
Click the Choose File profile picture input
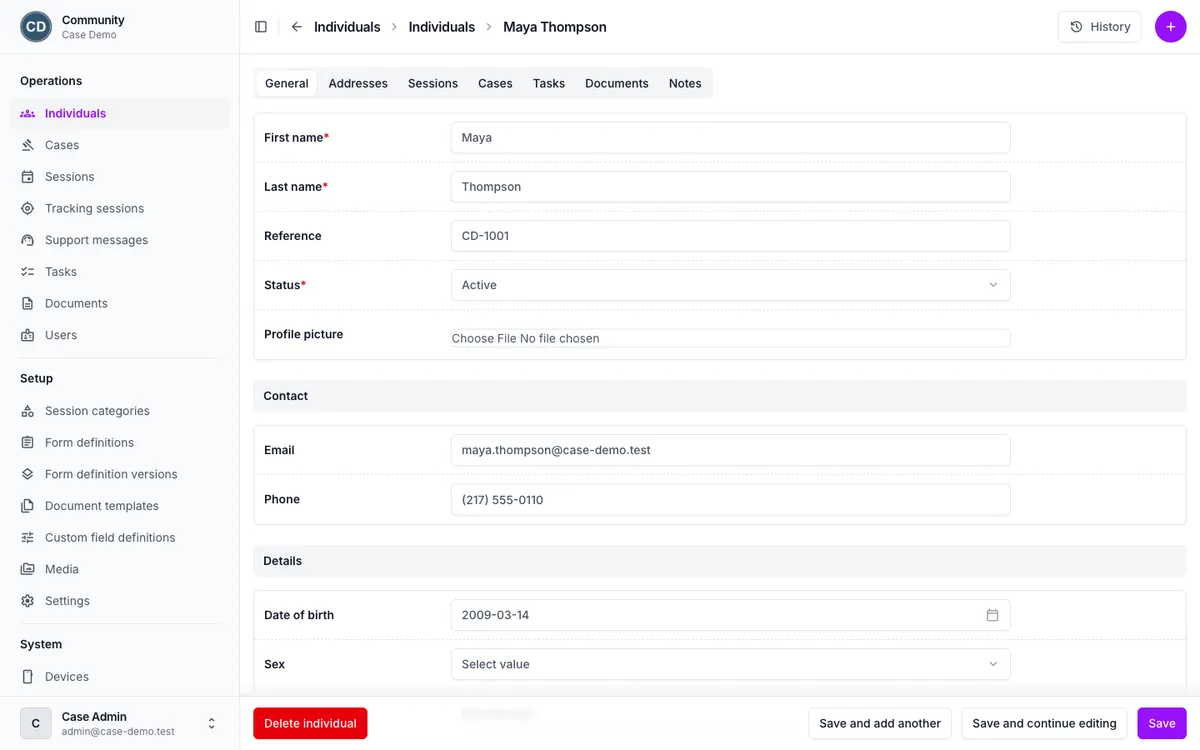coord(731,338)
